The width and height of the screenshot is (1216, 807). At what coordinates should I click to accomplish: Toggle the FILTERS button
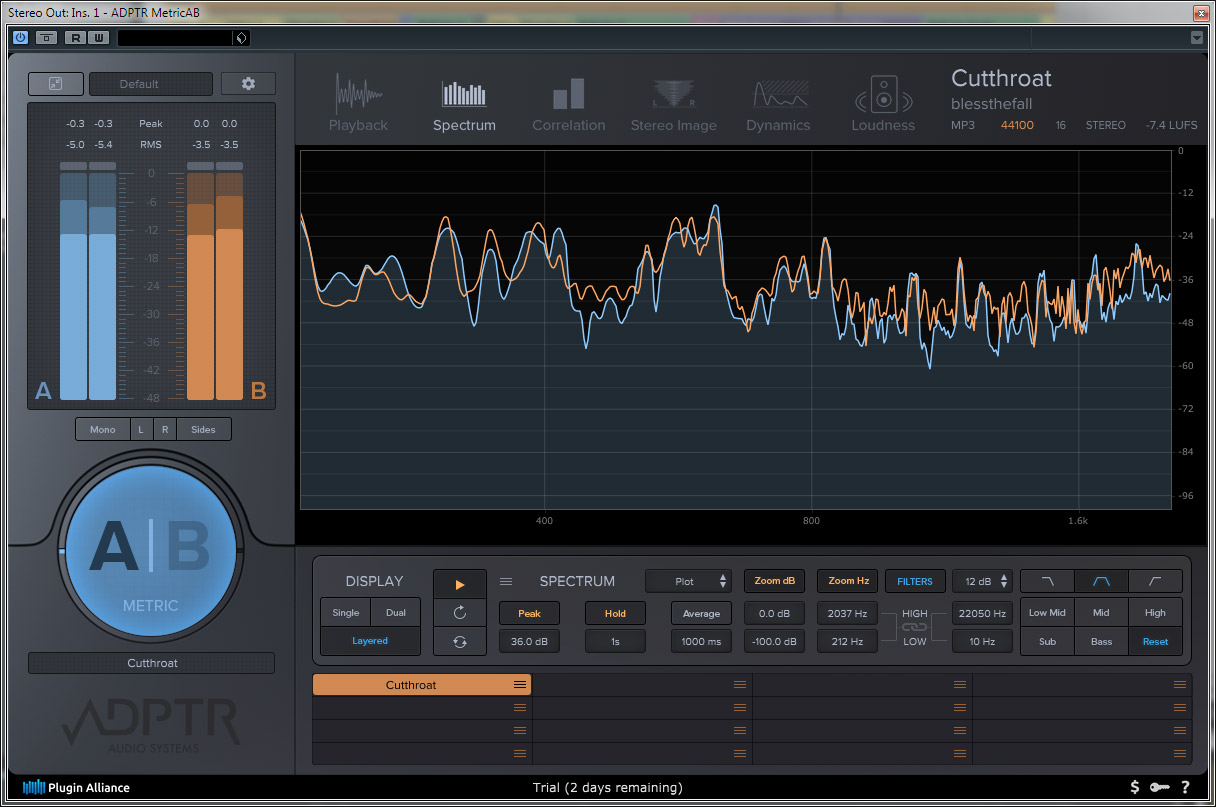[915, 581]
